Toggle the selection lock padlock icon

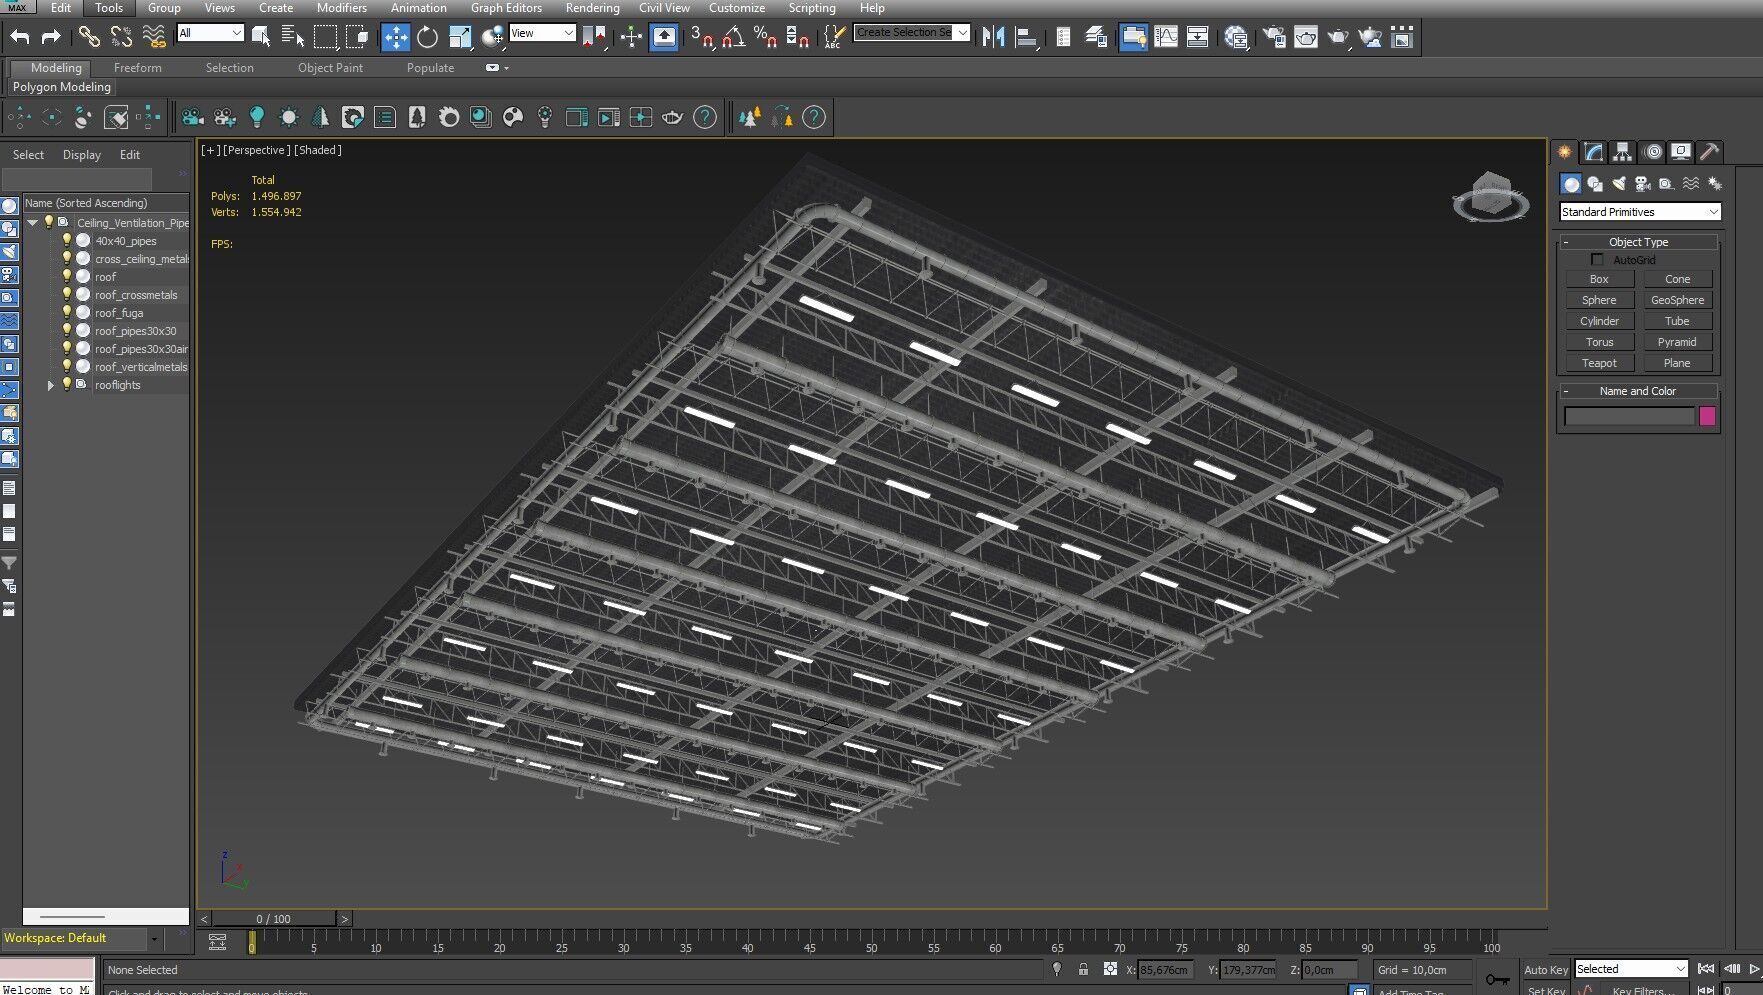coord(1083,969)
